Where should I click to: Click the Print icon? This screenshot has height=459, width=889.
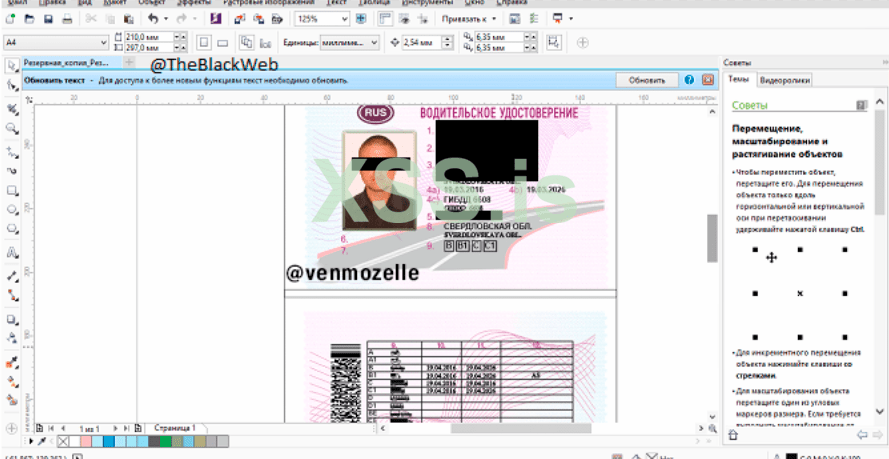click(x=67, y=19)
